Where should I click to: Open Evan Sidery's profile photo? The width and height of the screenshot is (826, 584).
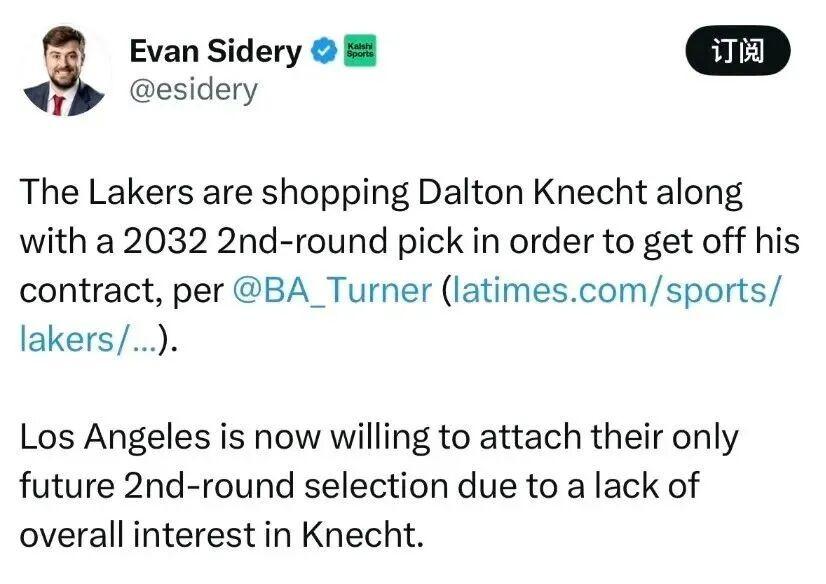(64, 70)
